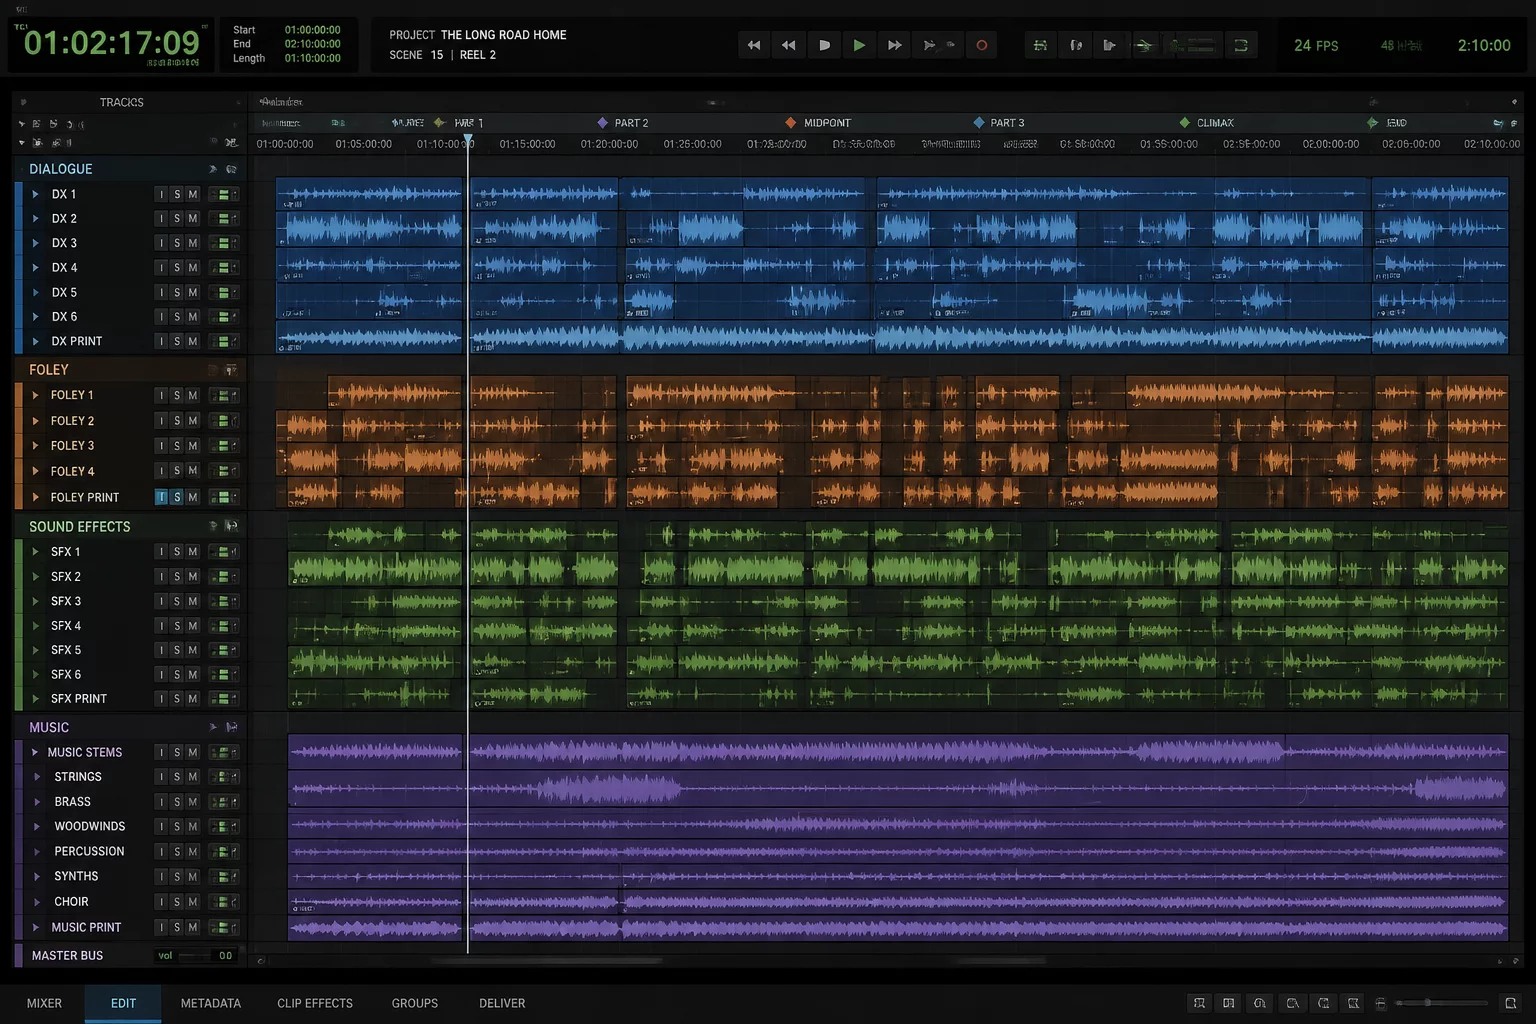Click the Rewind button in transport
Image resolution: width=1536 pixels, height=1024 pixels.
tap(789, 45)
